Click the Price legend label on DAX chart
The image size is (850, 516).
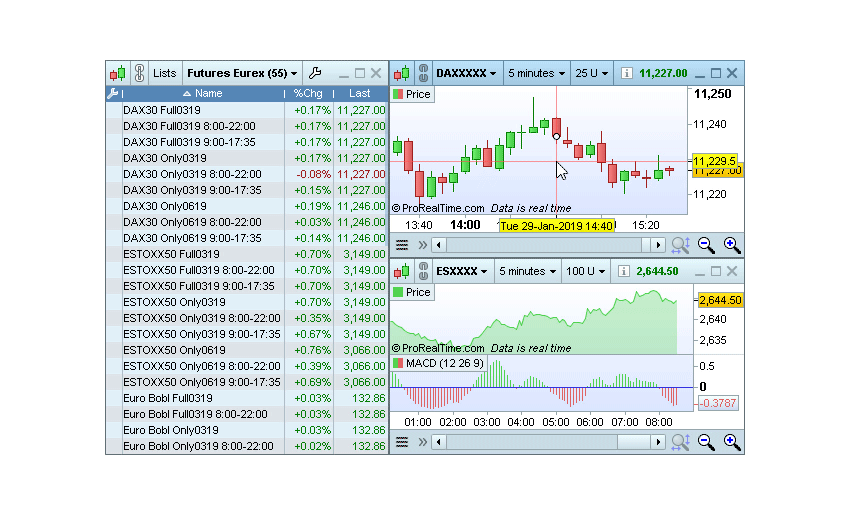pos(412,94)
